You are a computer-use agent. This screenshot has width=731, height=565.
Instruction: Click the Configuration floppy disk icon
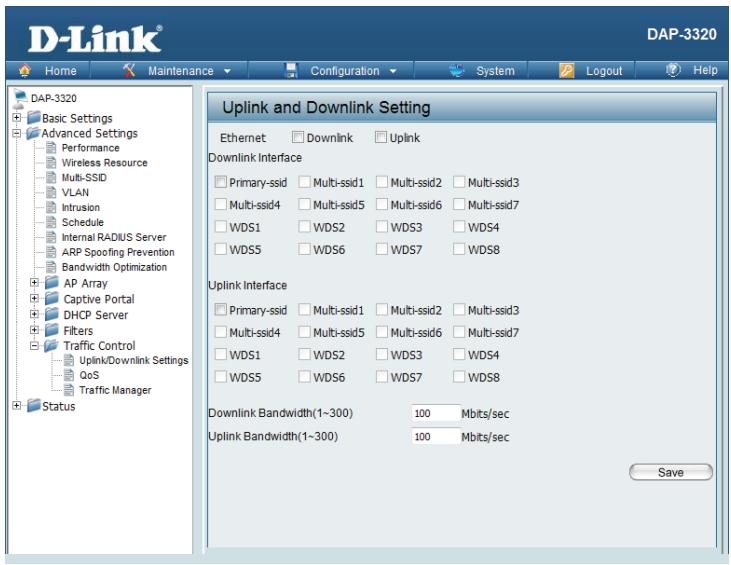point(291,70)
